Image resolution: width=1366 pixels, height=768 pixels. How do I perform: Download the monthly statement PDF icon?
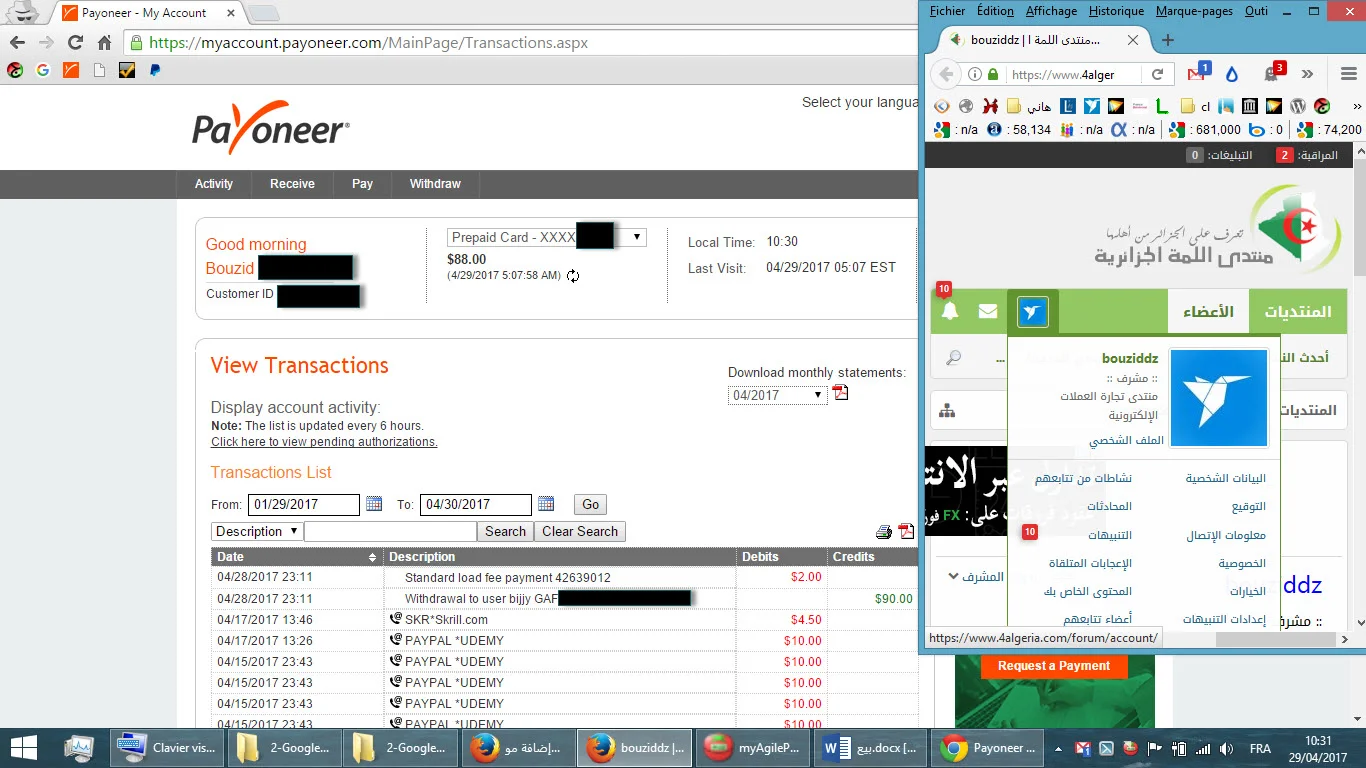click(841, 394)
